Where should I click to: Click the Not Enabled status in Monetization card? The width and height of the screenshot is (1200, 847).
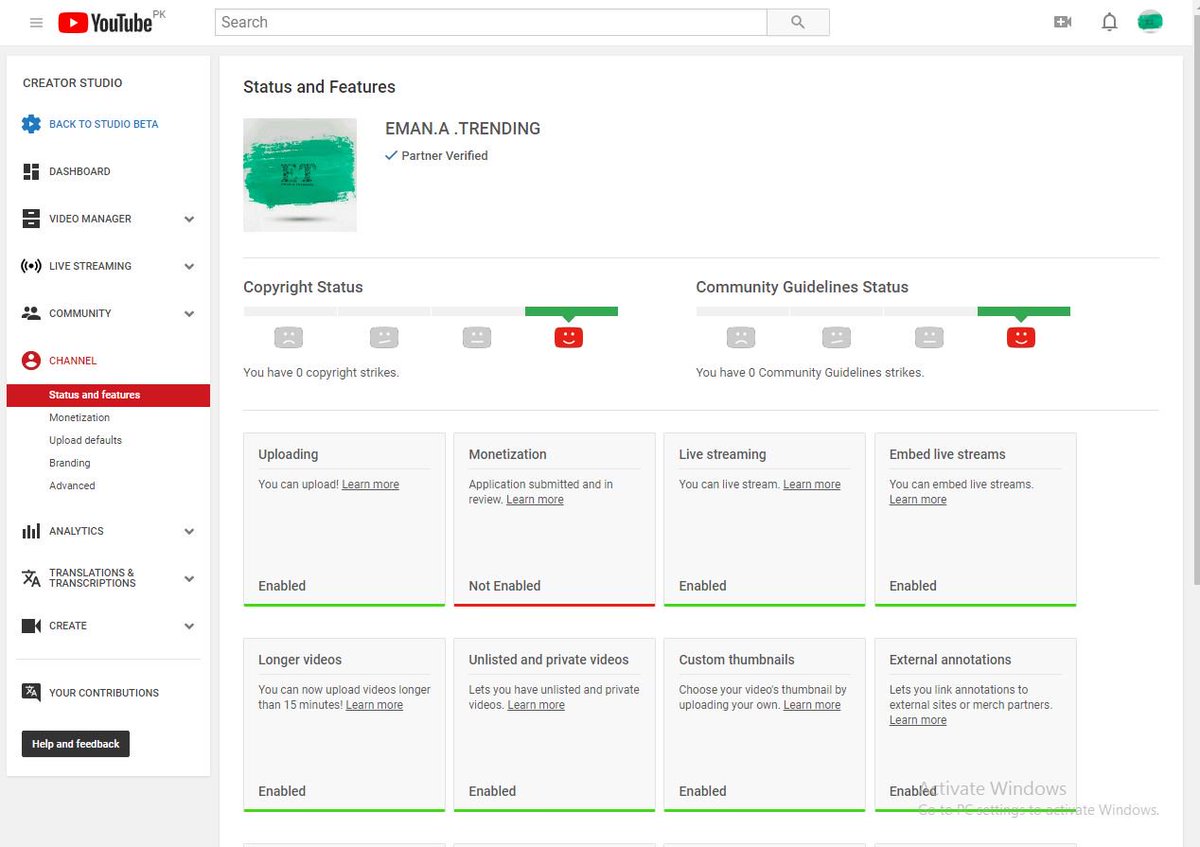point(505,586)
